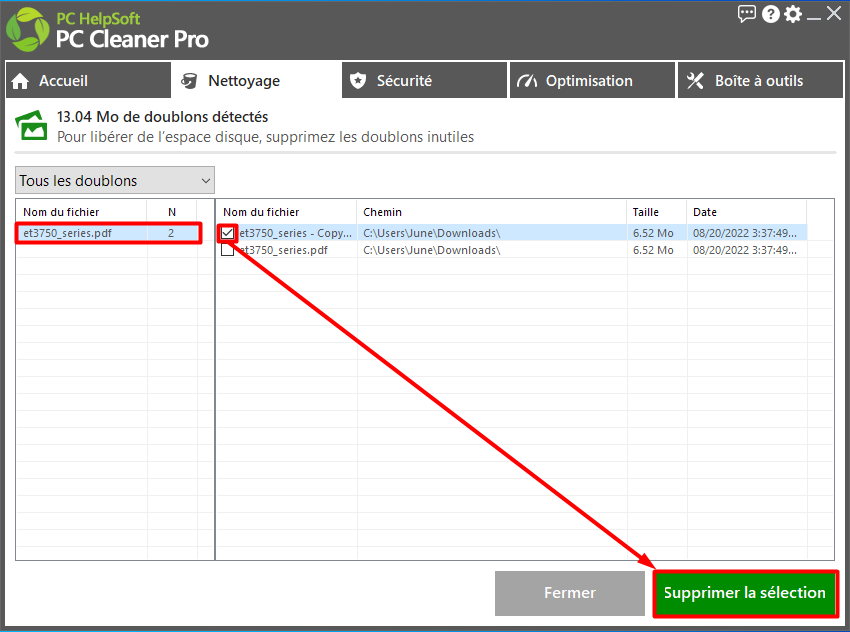The width and height of the screenshot is (850, 632).
Task: Open the feedback chat bubble icon
Action: [x=746, y=14]
